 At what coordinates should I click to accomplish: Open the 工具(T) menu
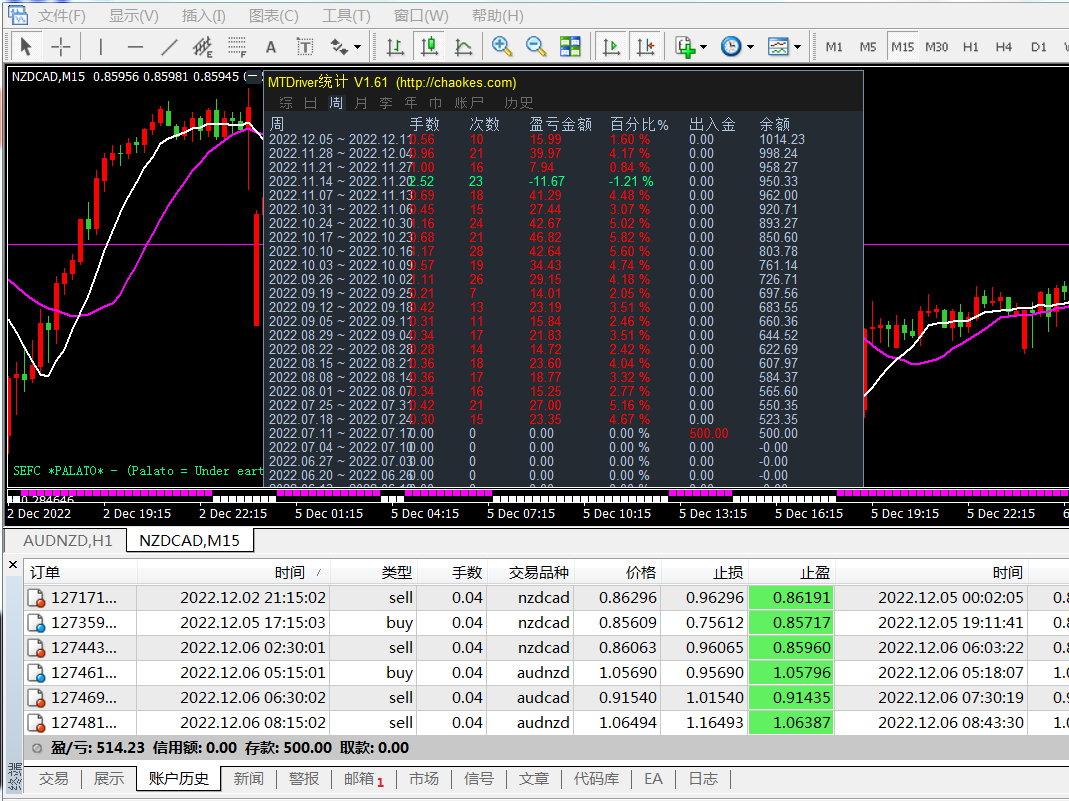(x=346, y=16)
